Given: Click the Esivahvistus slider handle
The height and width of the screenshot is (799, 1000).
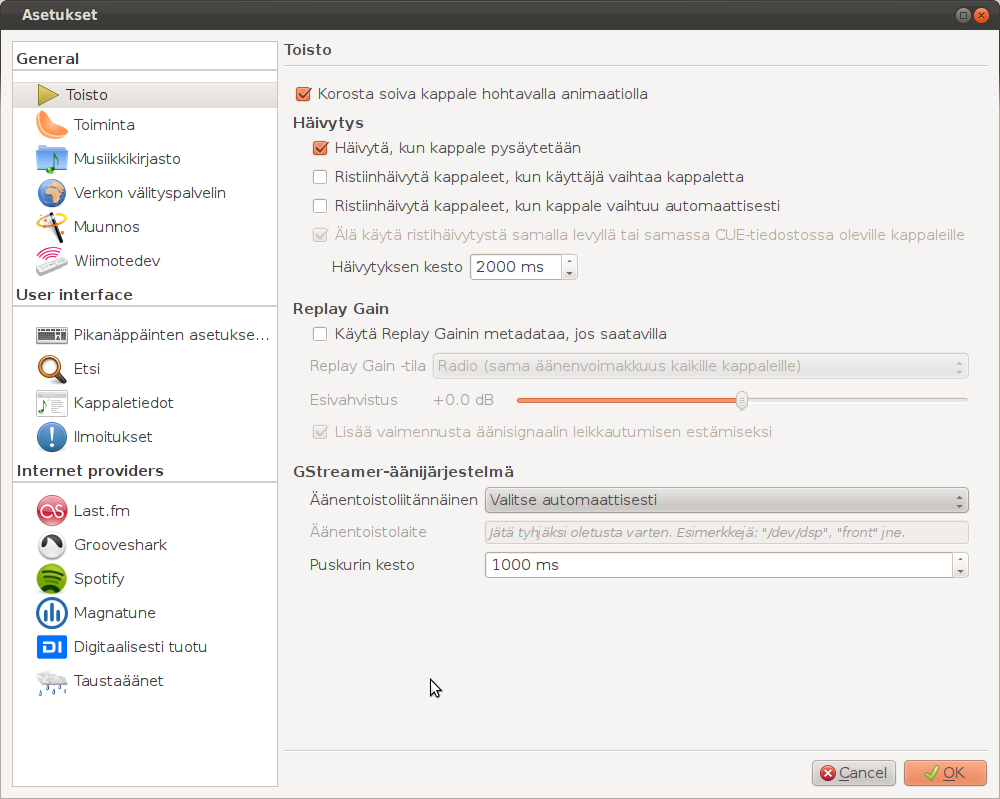Looking at the screenshot, I should 741,400.
